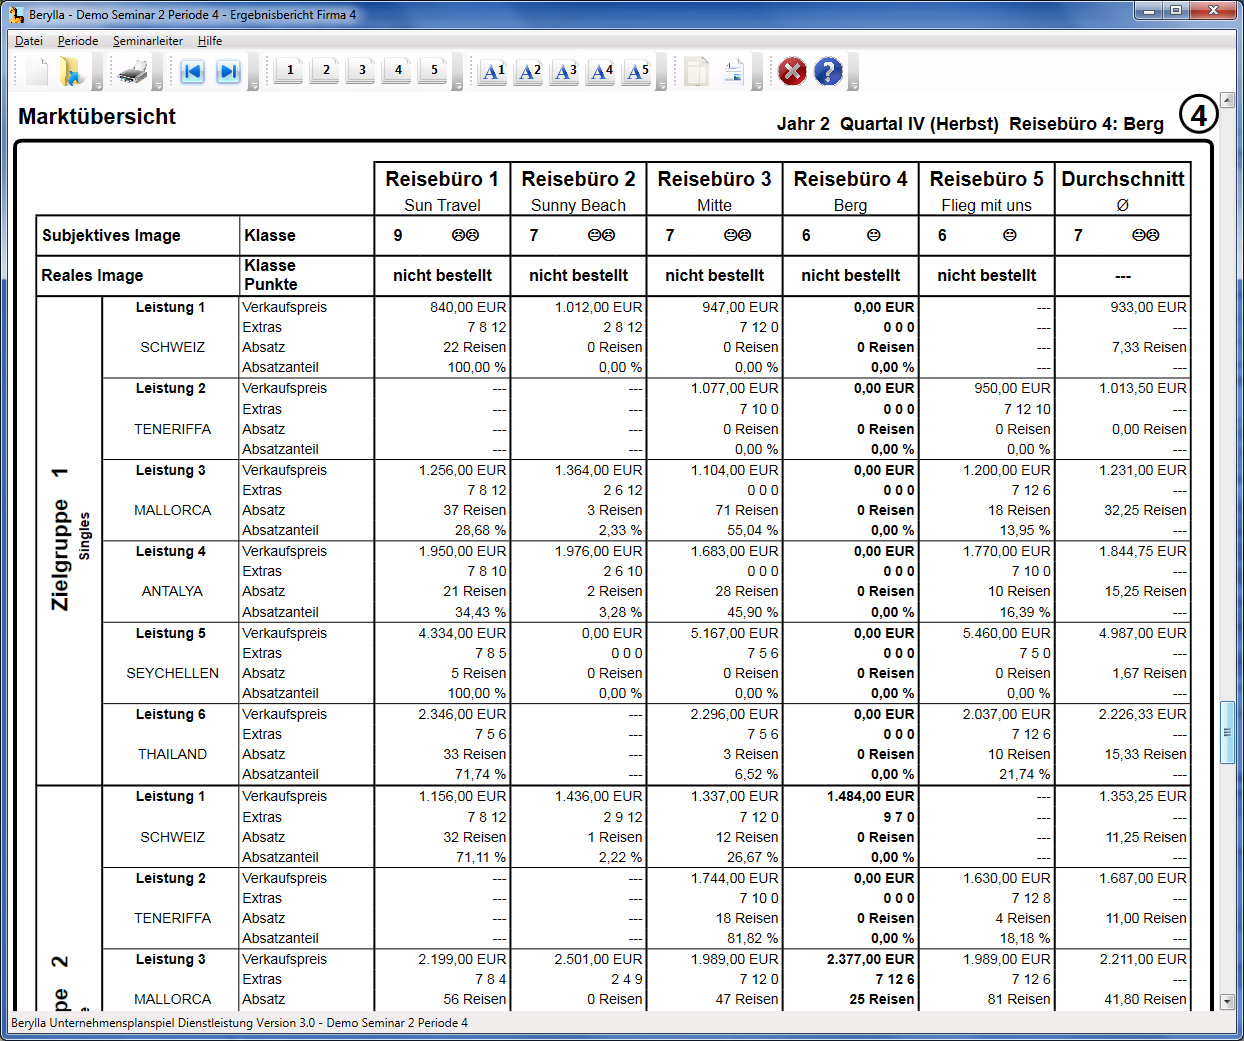This screenshot has height=1041, width=1244.
Task: Jump to the last page with the blue forward arrow
Action: click(x=228, y=72)
